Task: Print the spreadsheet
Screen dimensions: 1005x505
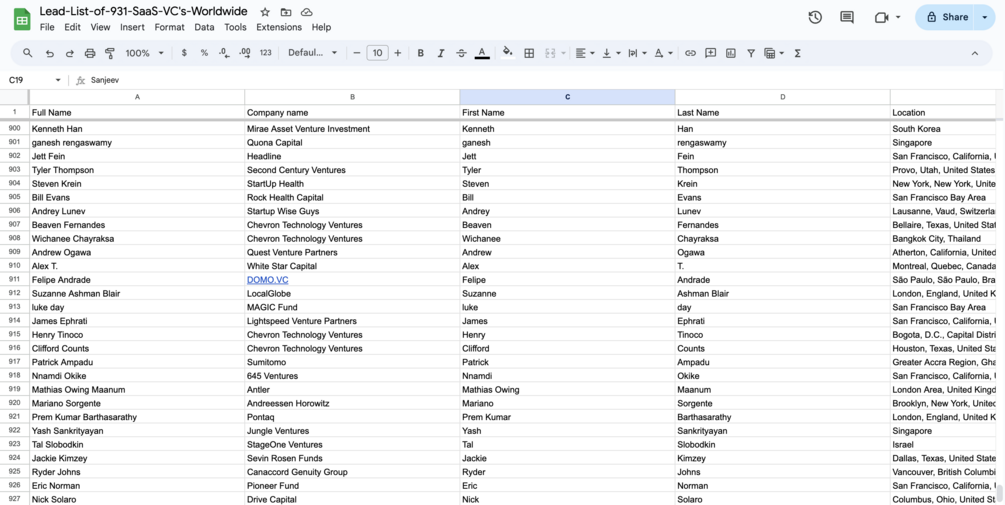Action: tap(90, 53)
